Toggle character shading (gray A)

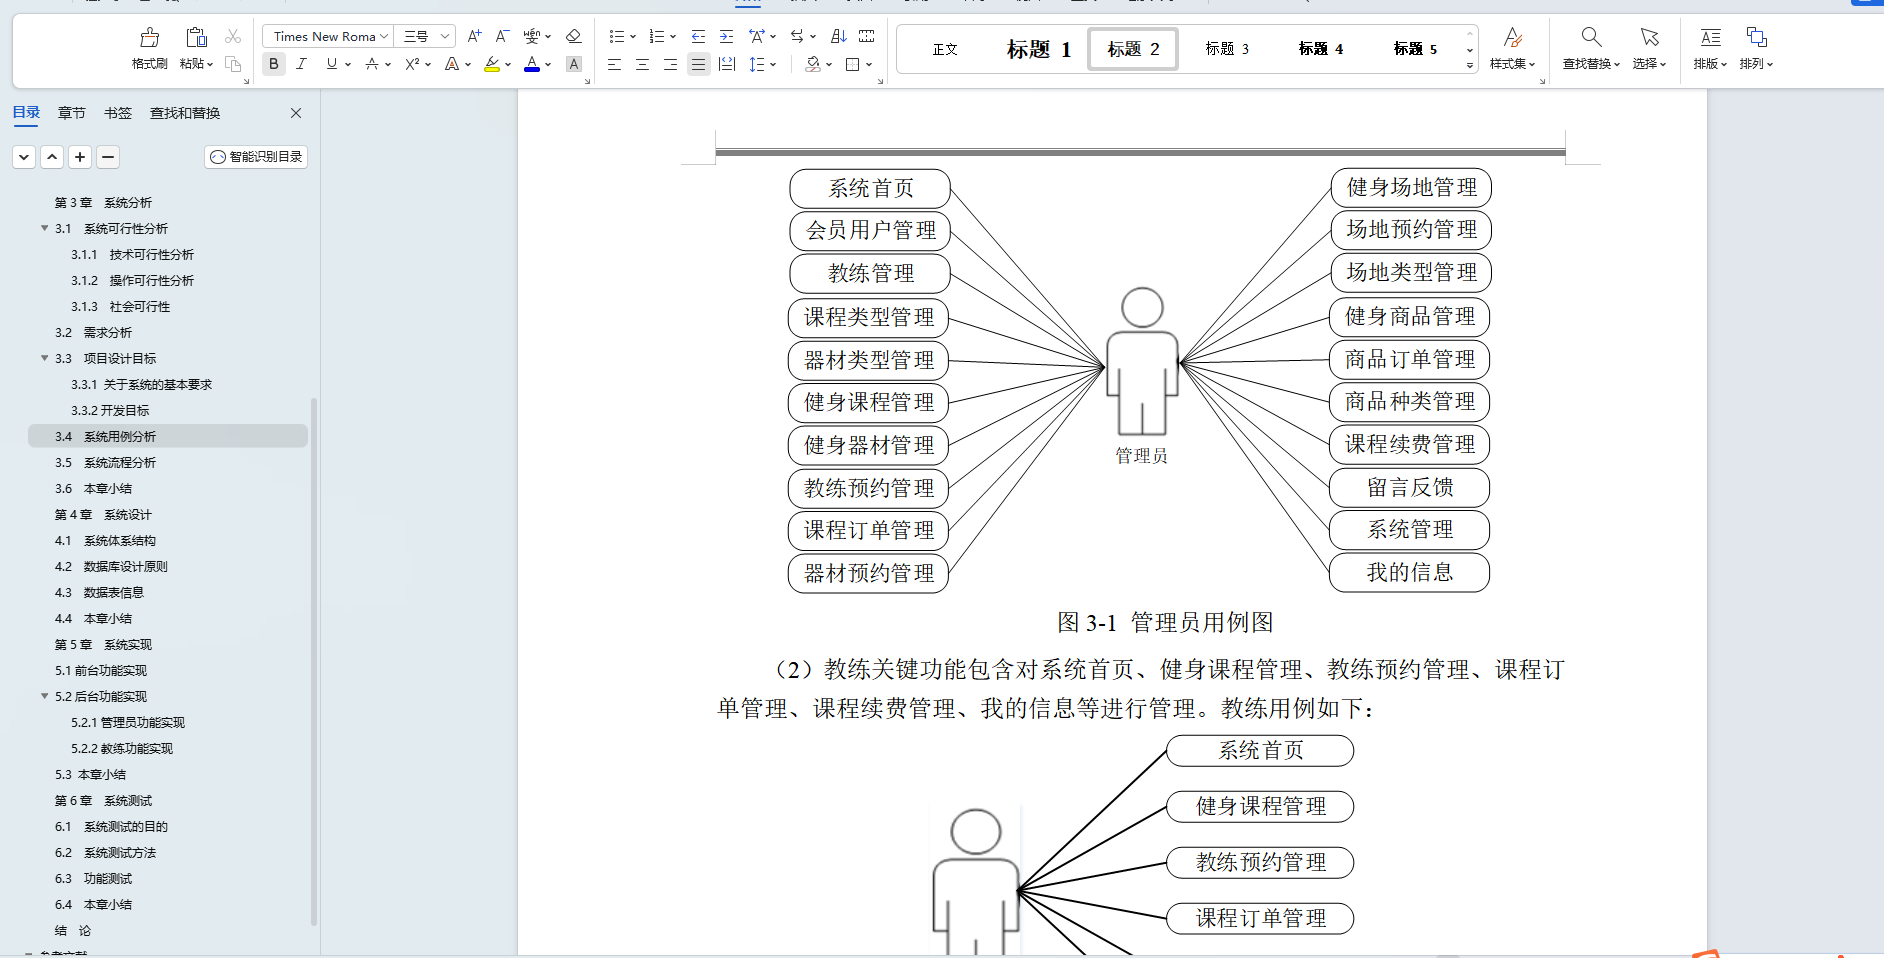coord(573,64)
